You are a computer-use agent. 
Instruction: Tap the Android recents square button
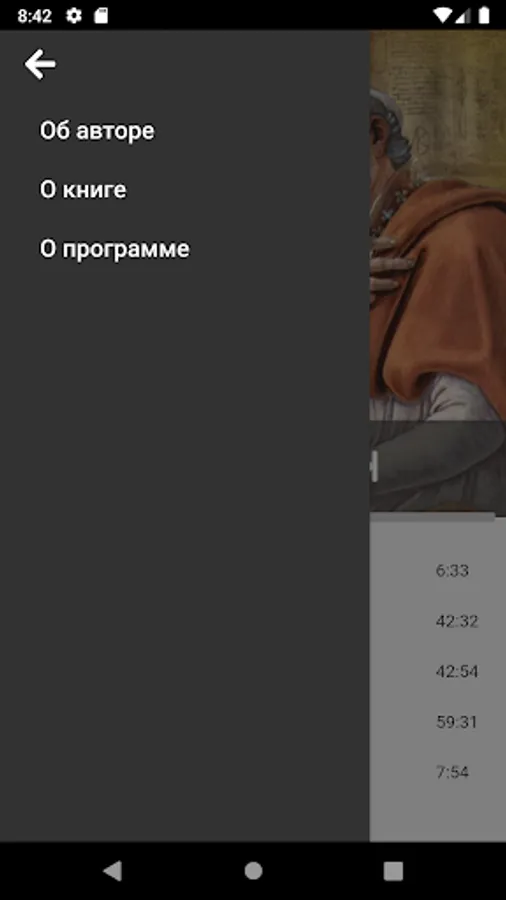pos(394,871)
